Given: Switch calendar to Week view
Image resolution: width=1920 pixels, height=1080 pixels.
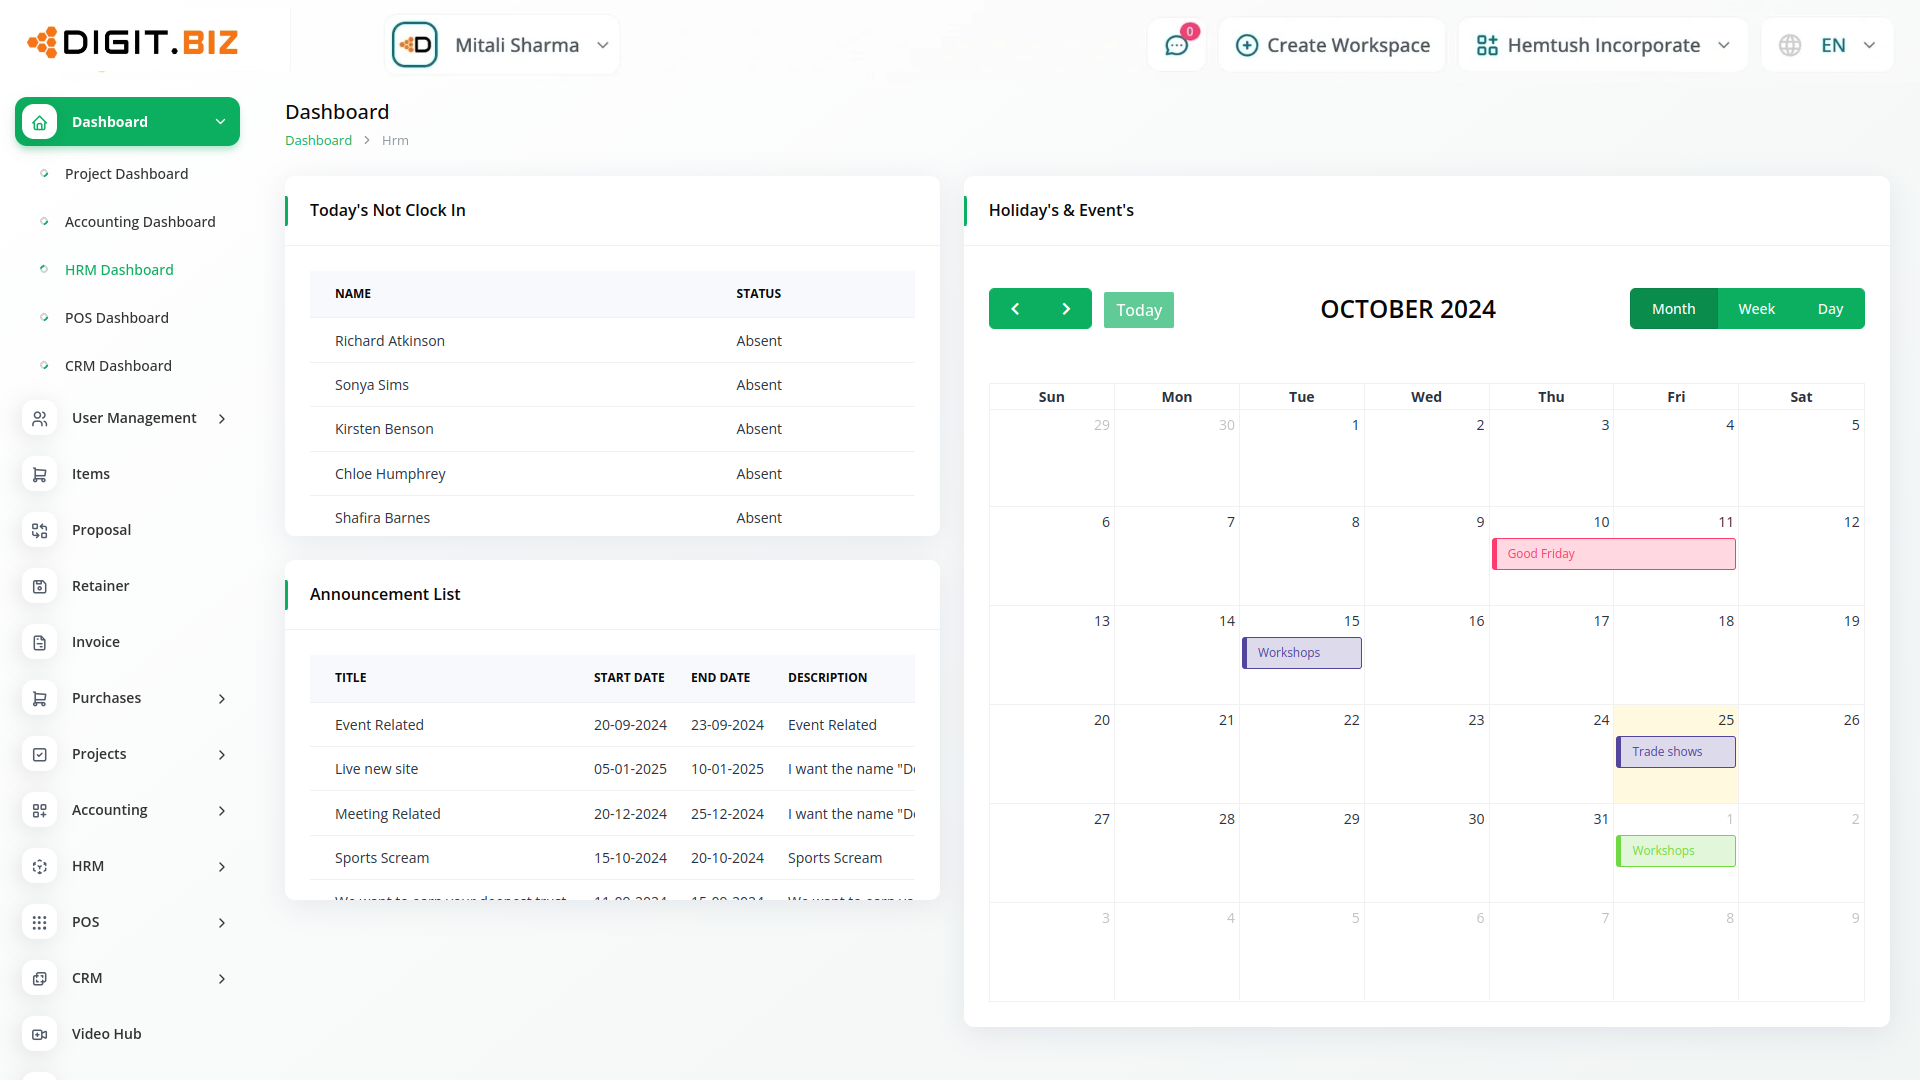Looking at the screenshot, I should [x=1756, y=309].
